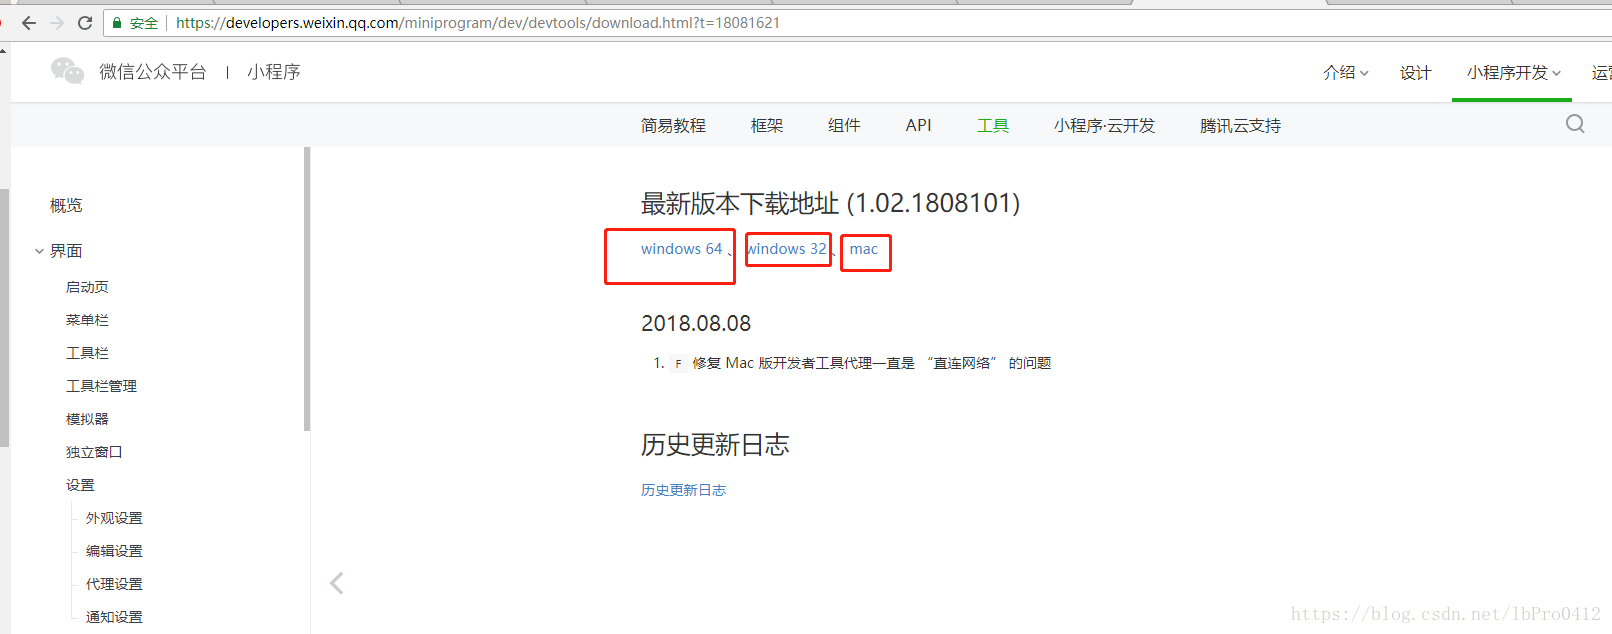Go forward with the browser forward arrow
Screen dimensions: 1612x634
click(57, 23)
